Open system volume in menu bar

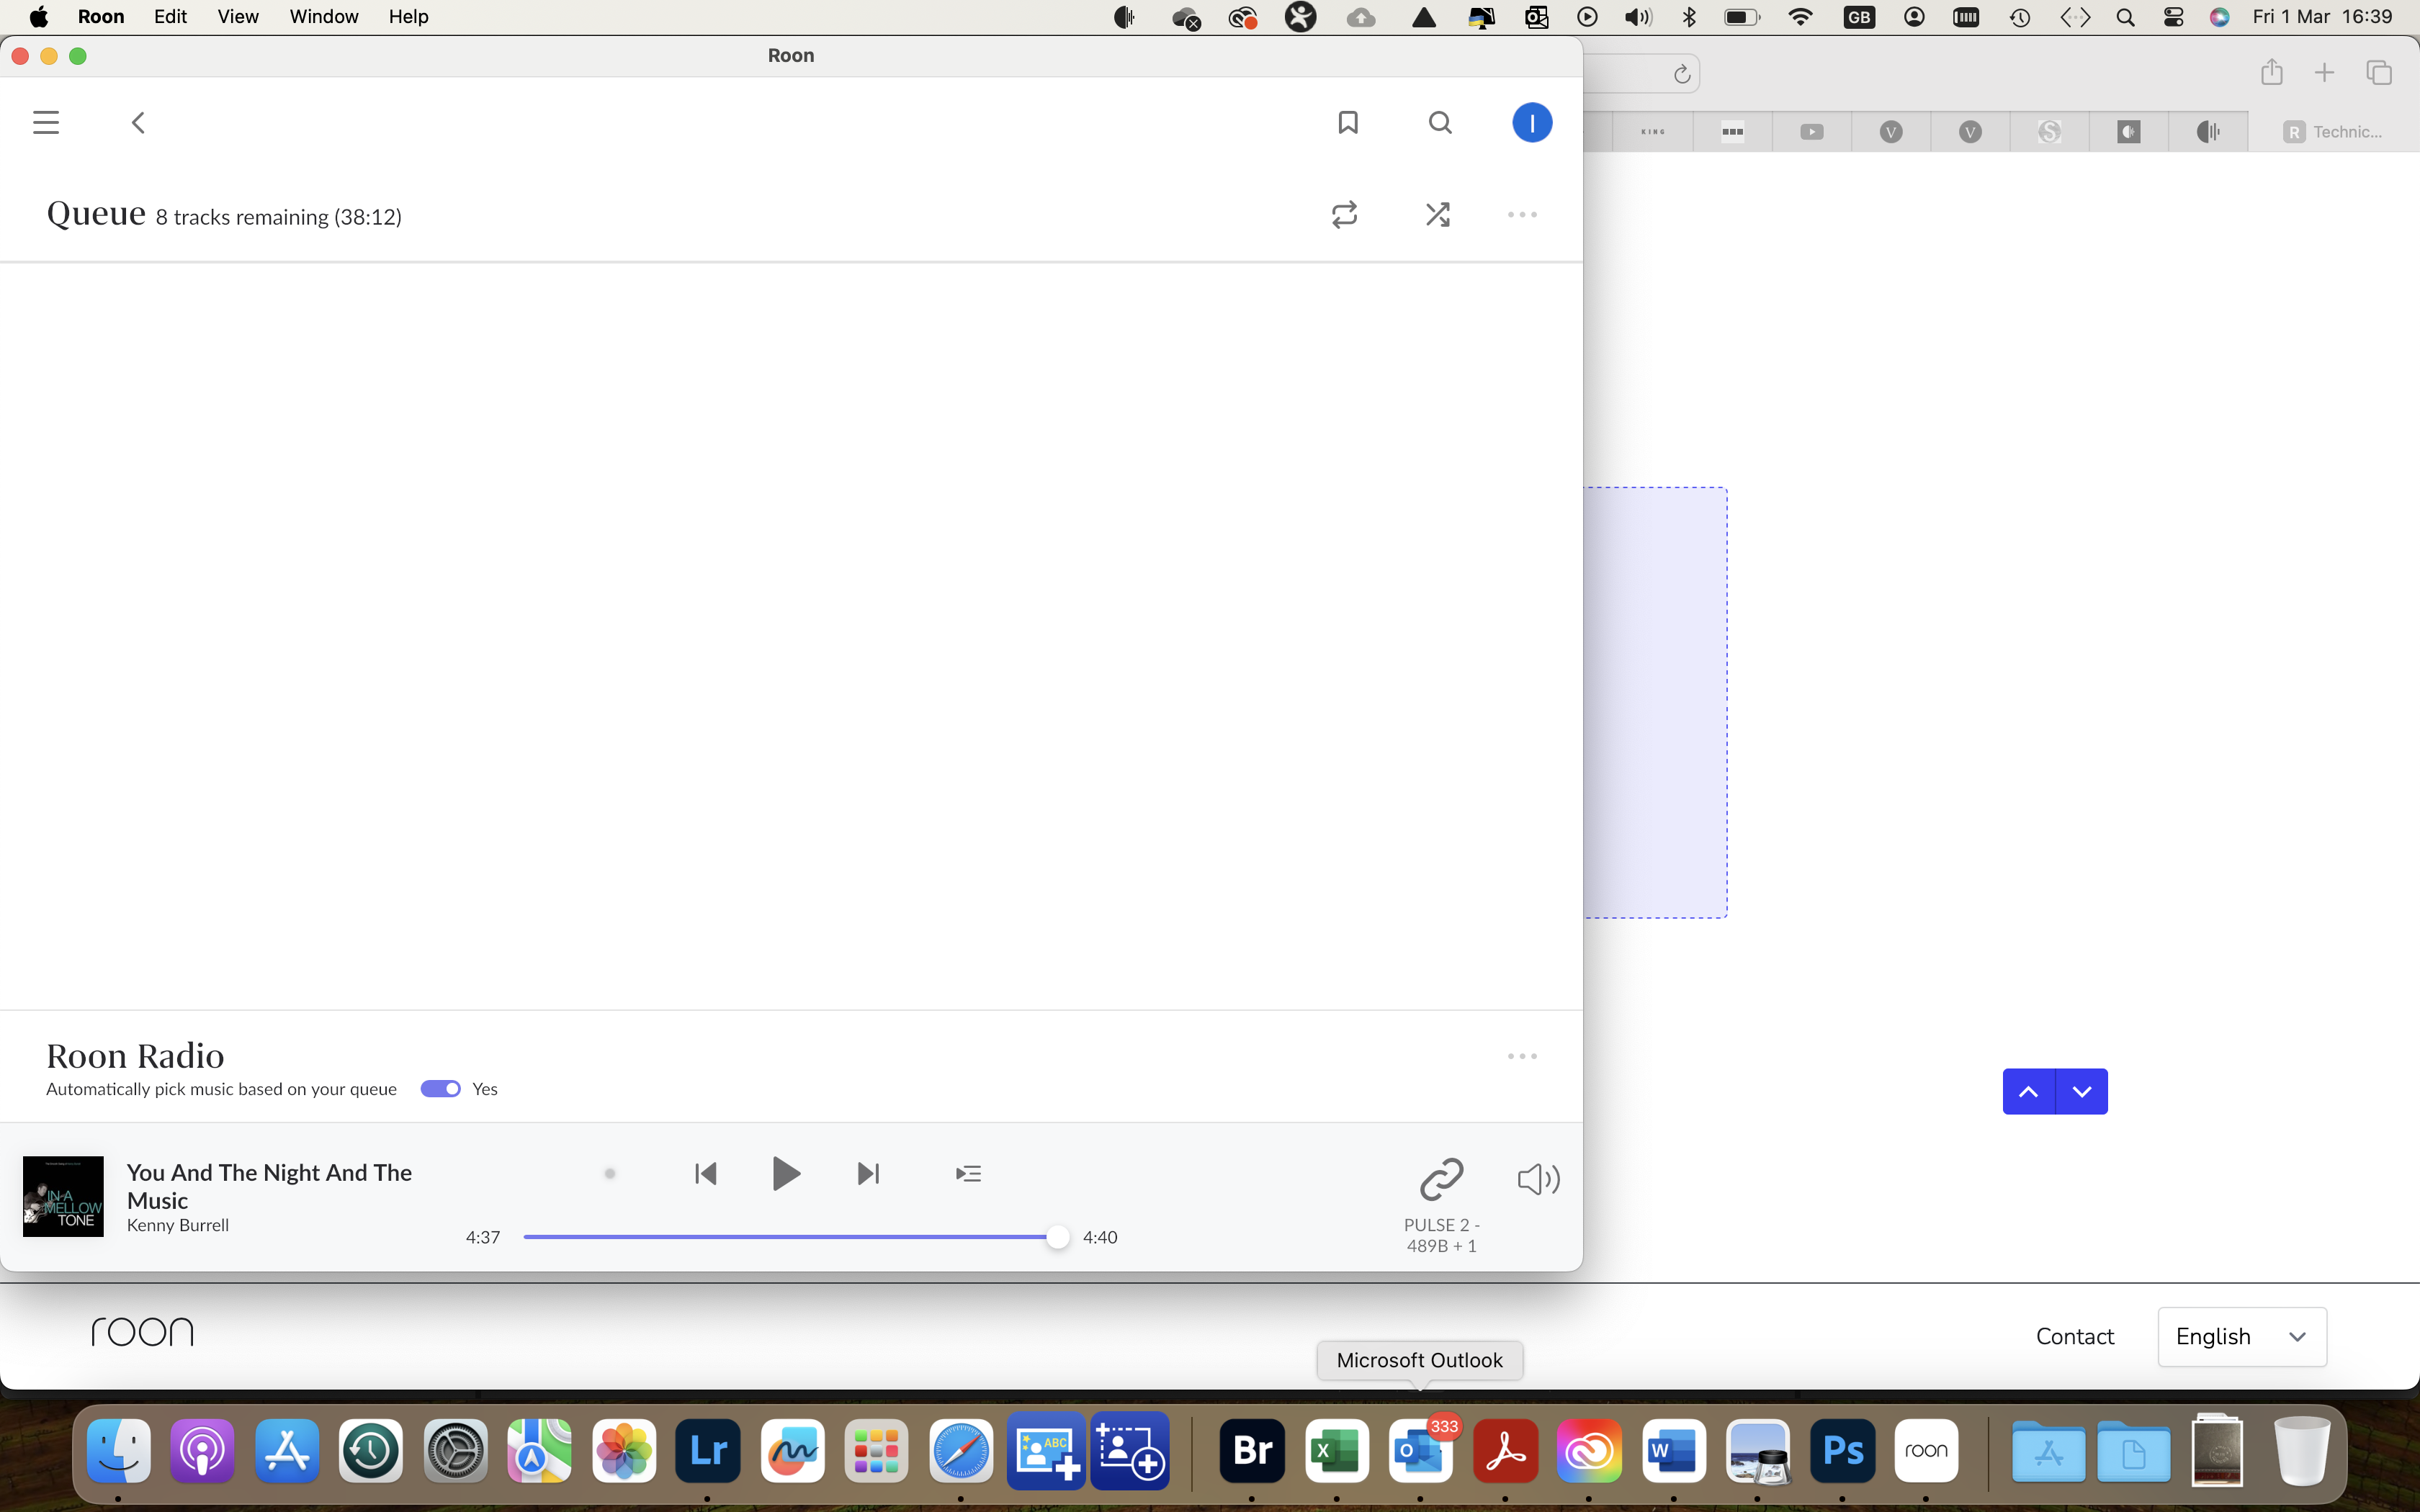[1638, 17]
